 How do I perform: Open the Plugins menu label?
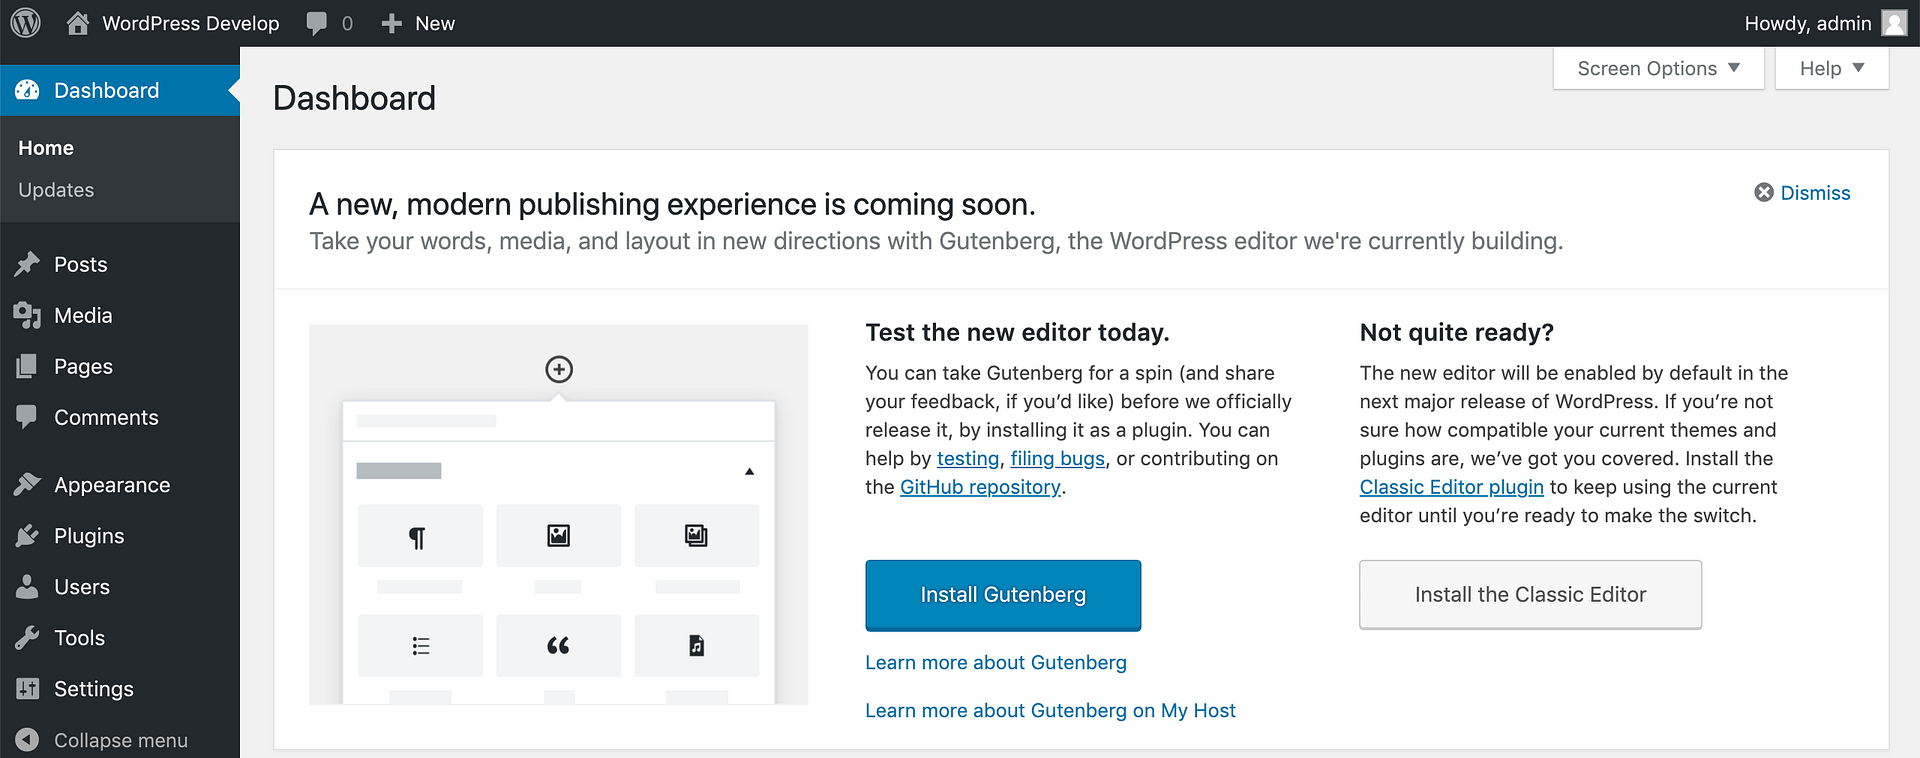89,536
